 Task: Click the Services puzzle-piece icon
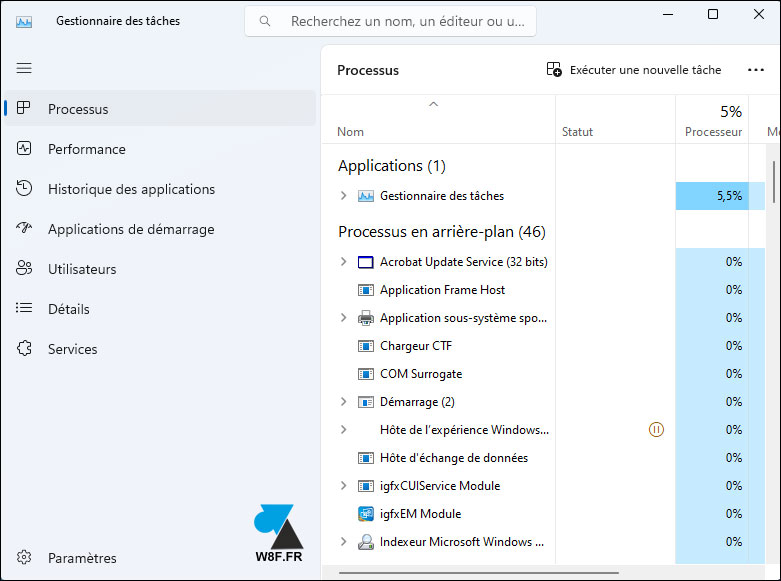24,348
